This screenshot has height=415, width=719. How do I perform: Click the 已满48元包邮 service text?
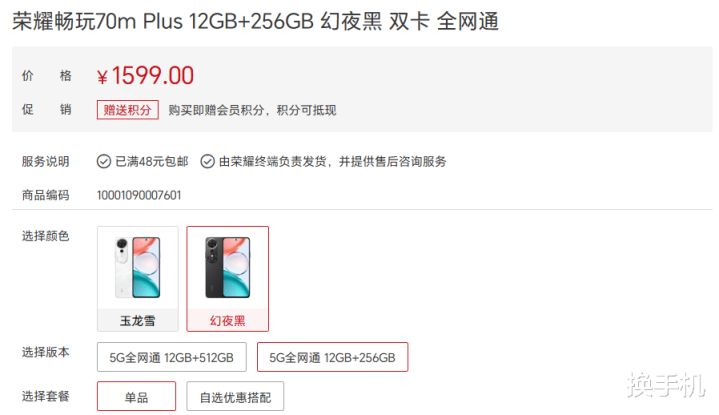(x=152, y=161)
